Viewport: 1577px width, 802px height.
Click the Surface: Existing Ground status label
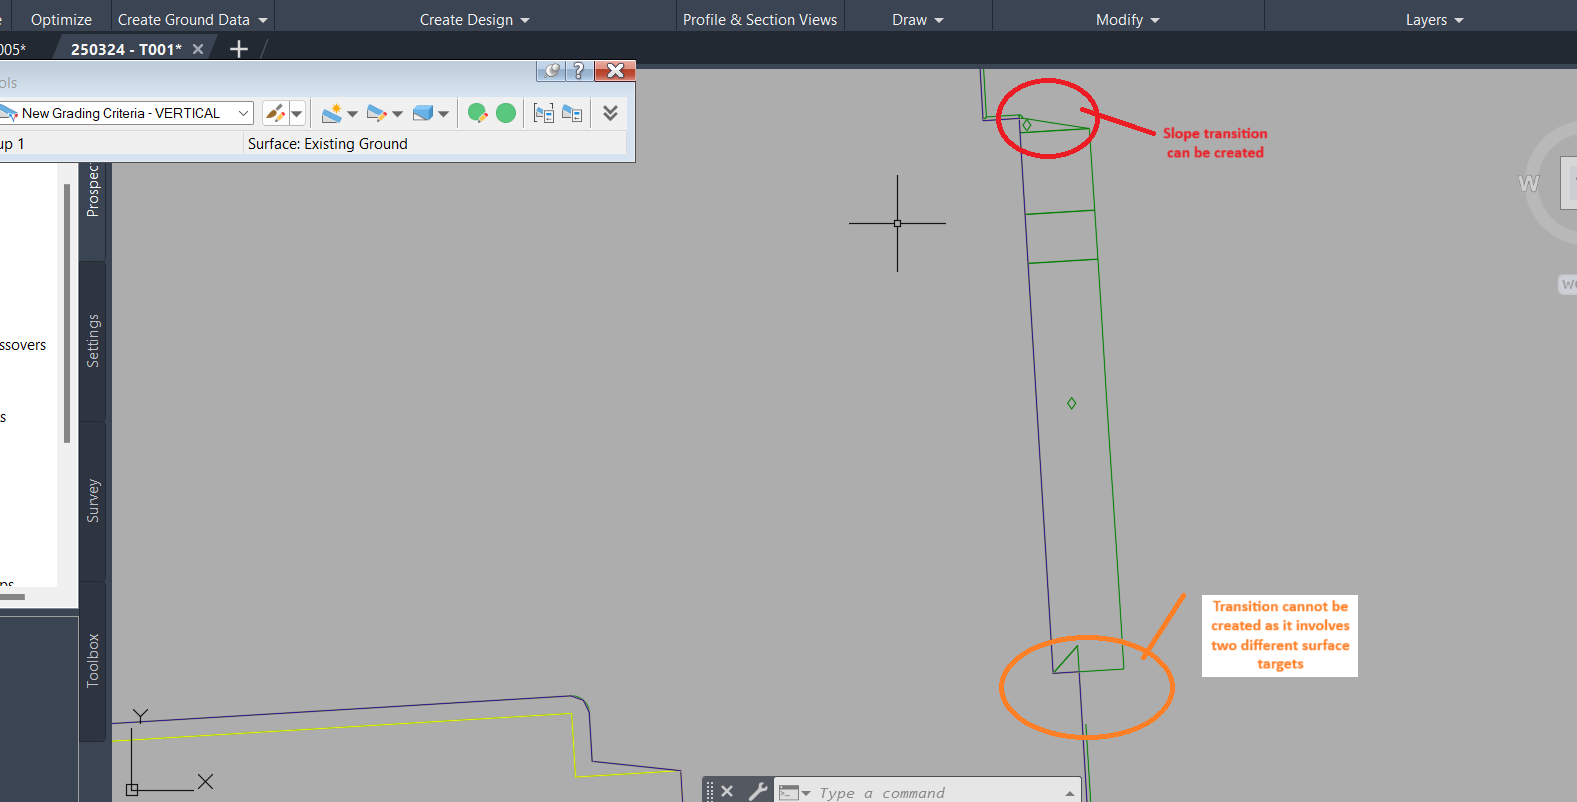coord(327,144)
